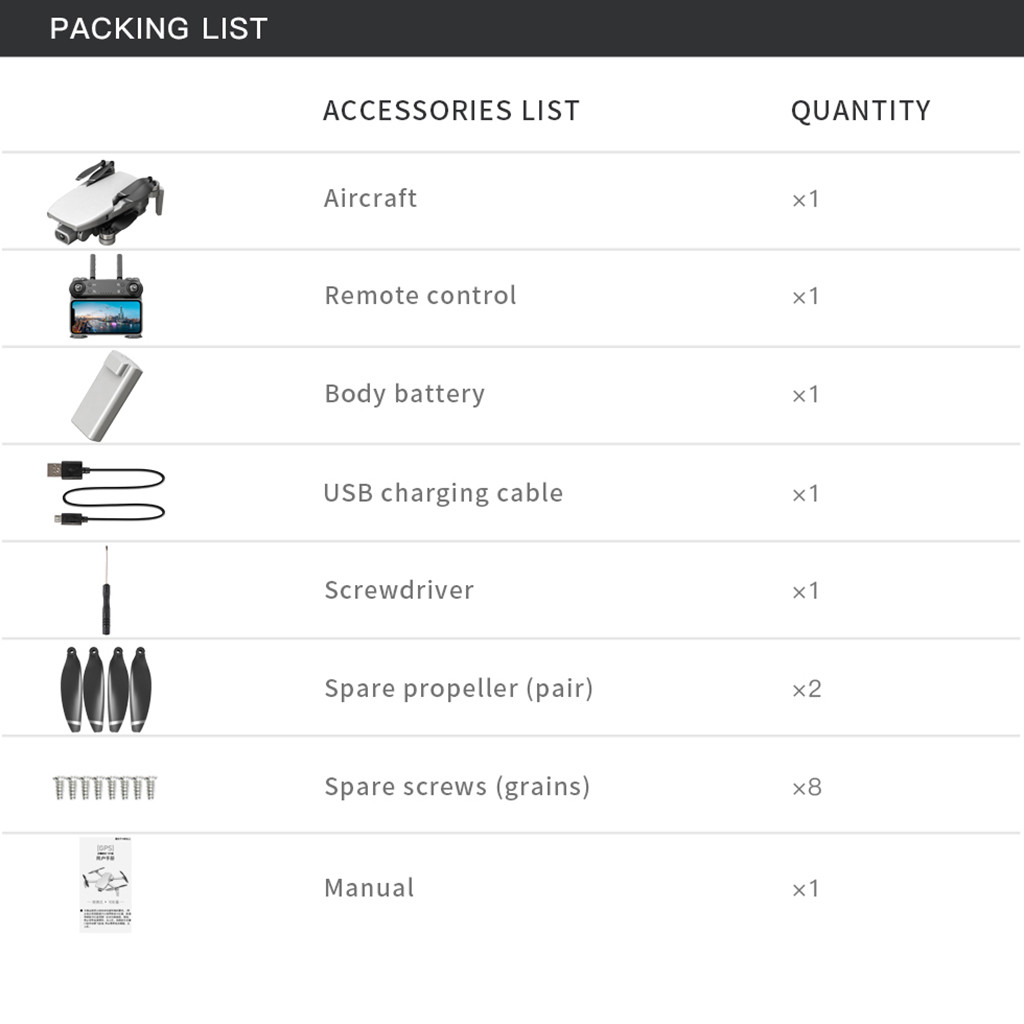Click the aircraft drone image
1024x1024 pixels.
(x=105, y=202)
